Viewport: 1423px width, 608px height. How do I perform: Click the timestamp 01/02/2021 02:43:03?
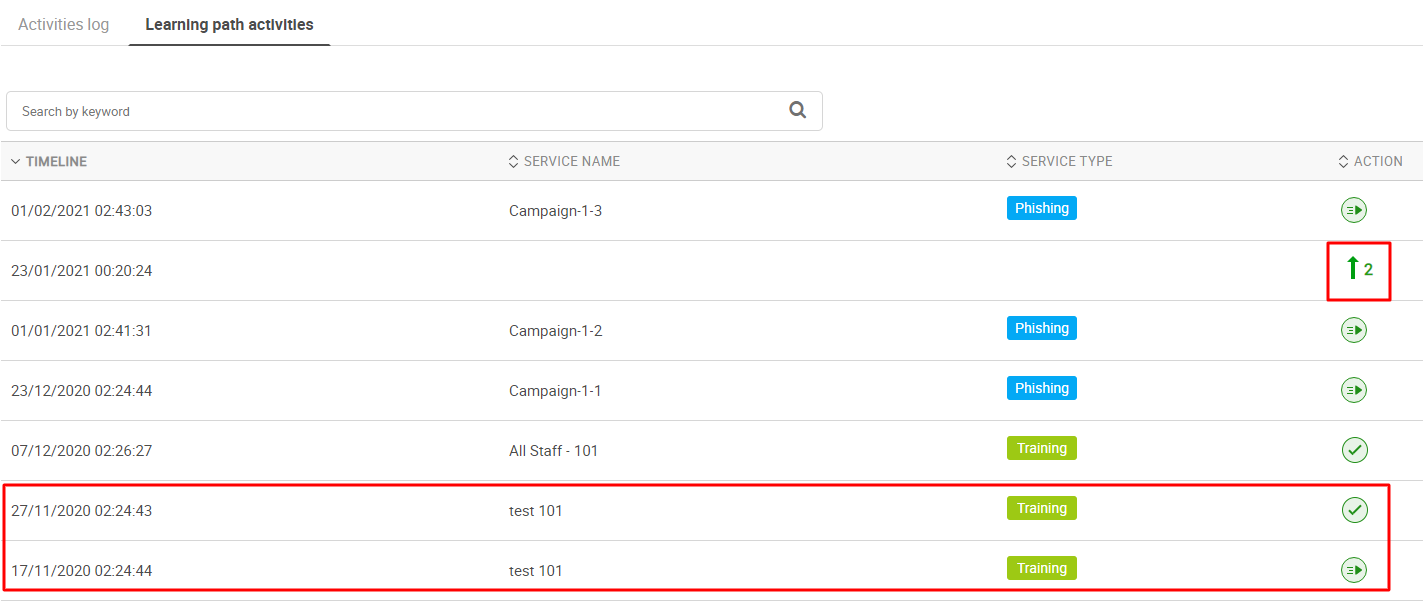(82, 211)
